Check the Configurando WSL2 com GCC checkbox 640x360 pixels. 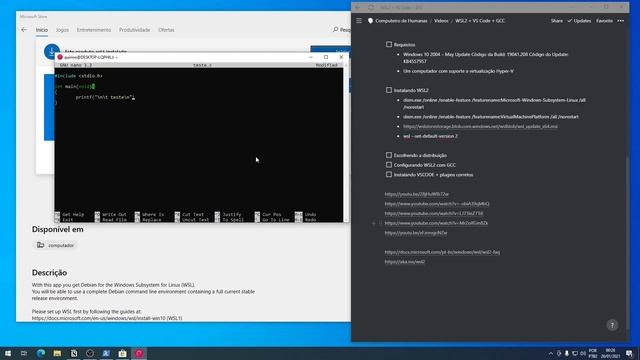coord(389,165)
